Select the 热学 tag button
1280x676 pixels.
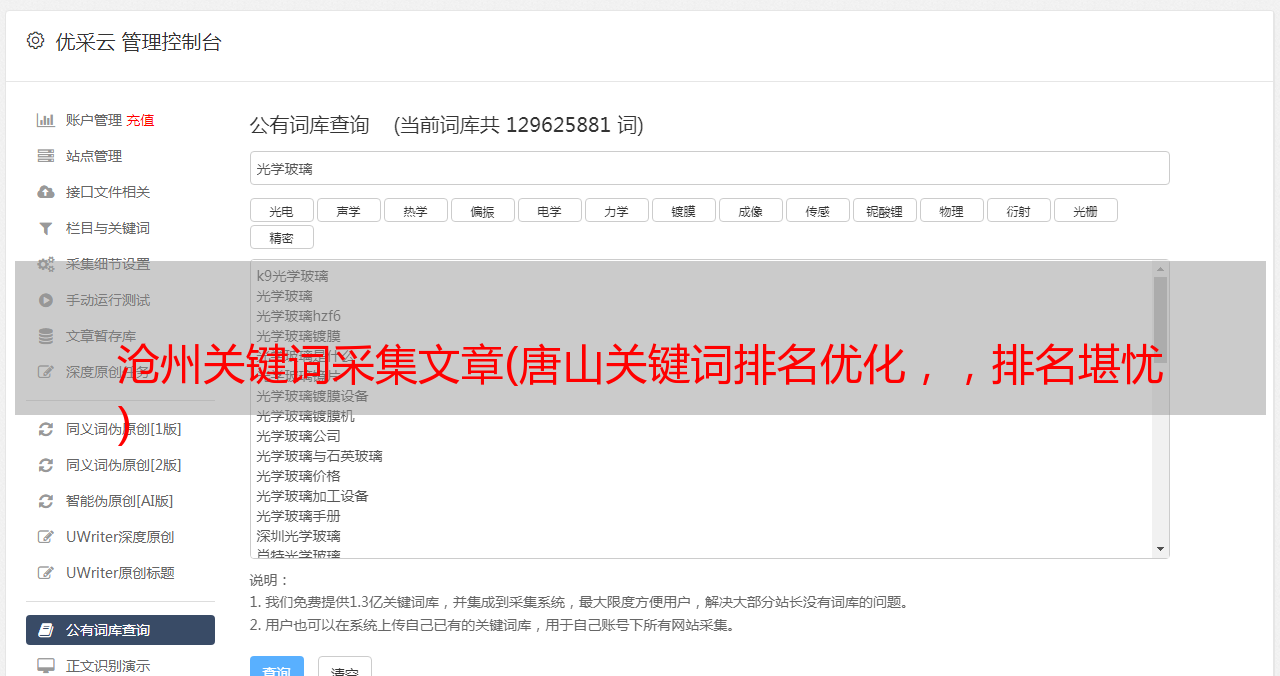click(x=415, y=210)
